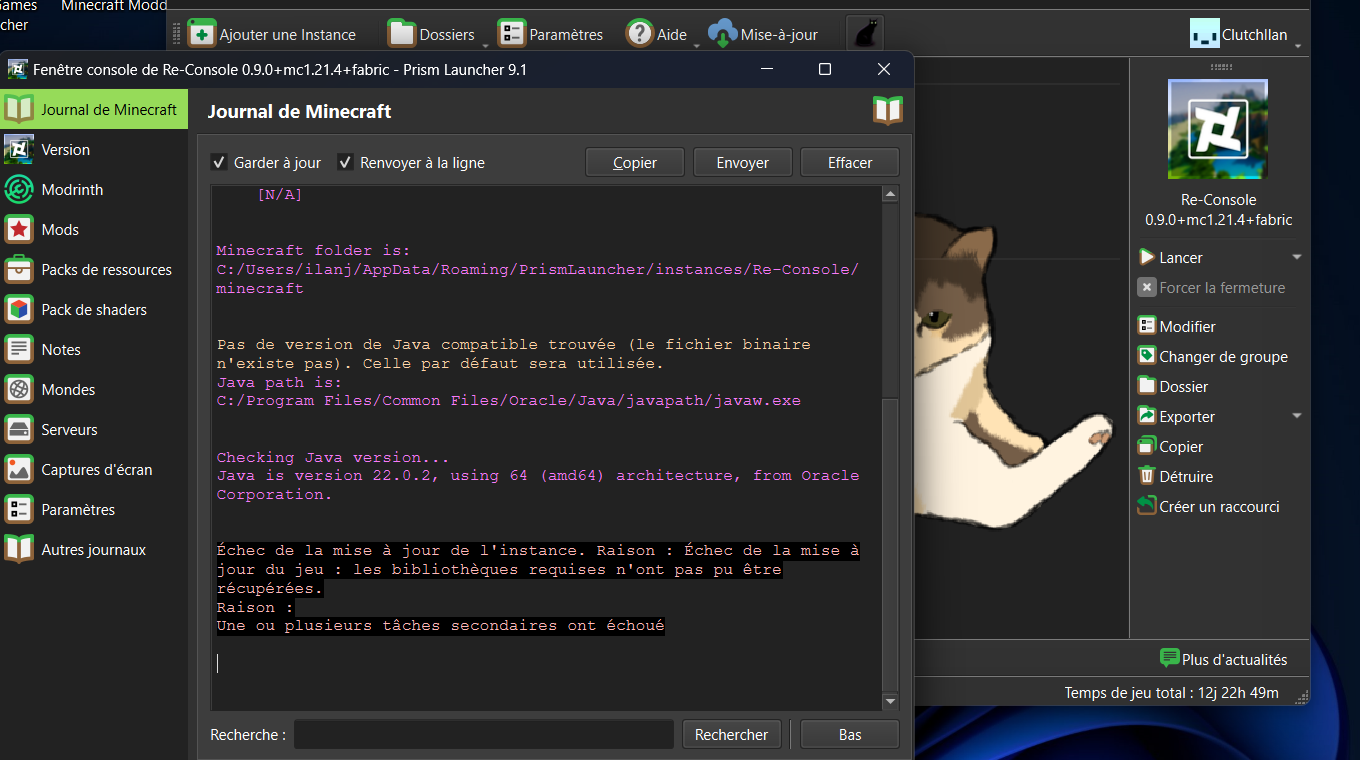Open the Captures d'écran picture icon
Viewport: 1360px width, 760px height.
point(19,470)
